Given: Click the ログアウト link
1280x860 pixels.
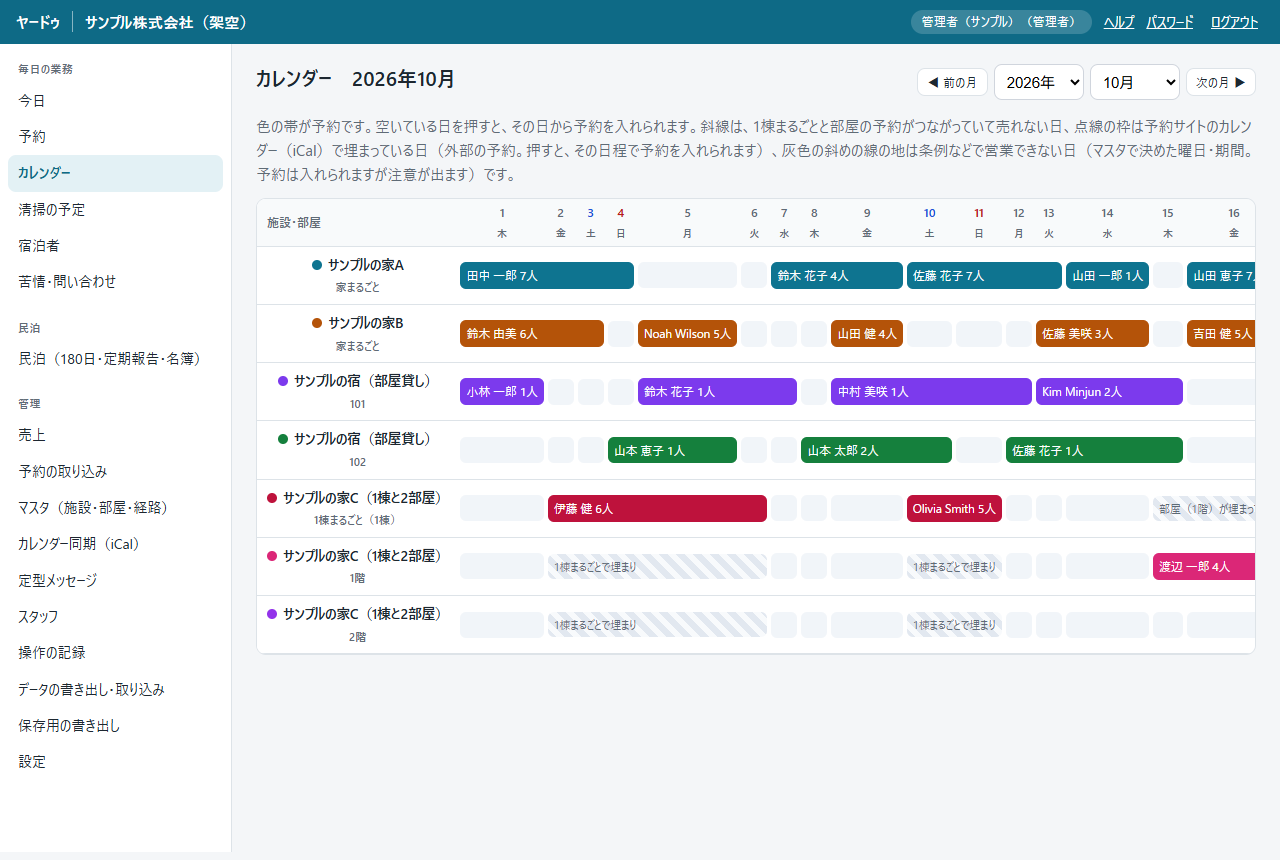Looking at the screenshot, I should pos(1234,22).
